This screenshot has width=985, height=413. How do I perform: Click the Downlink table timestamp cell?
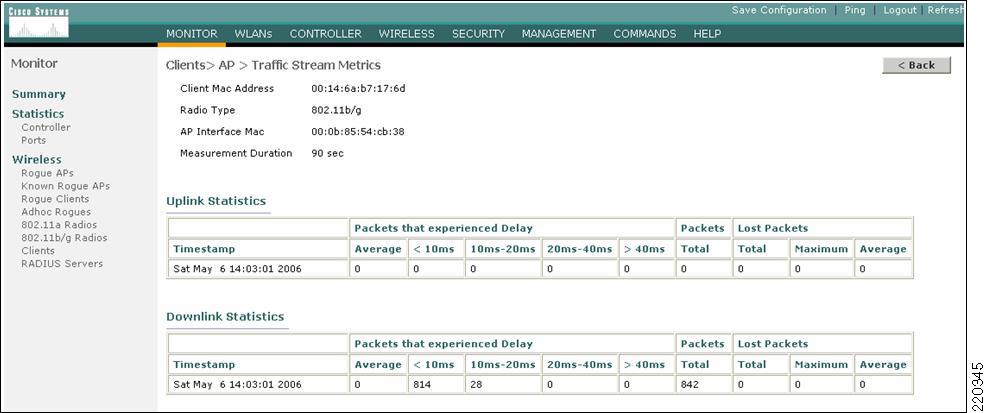pyautogui.click(x=258, y=385)
